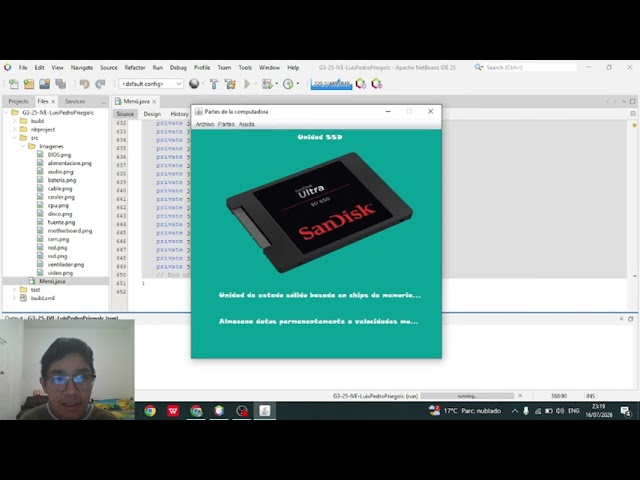Click the Java app icon in taskbar
The image size is (640, 480).
264,411
